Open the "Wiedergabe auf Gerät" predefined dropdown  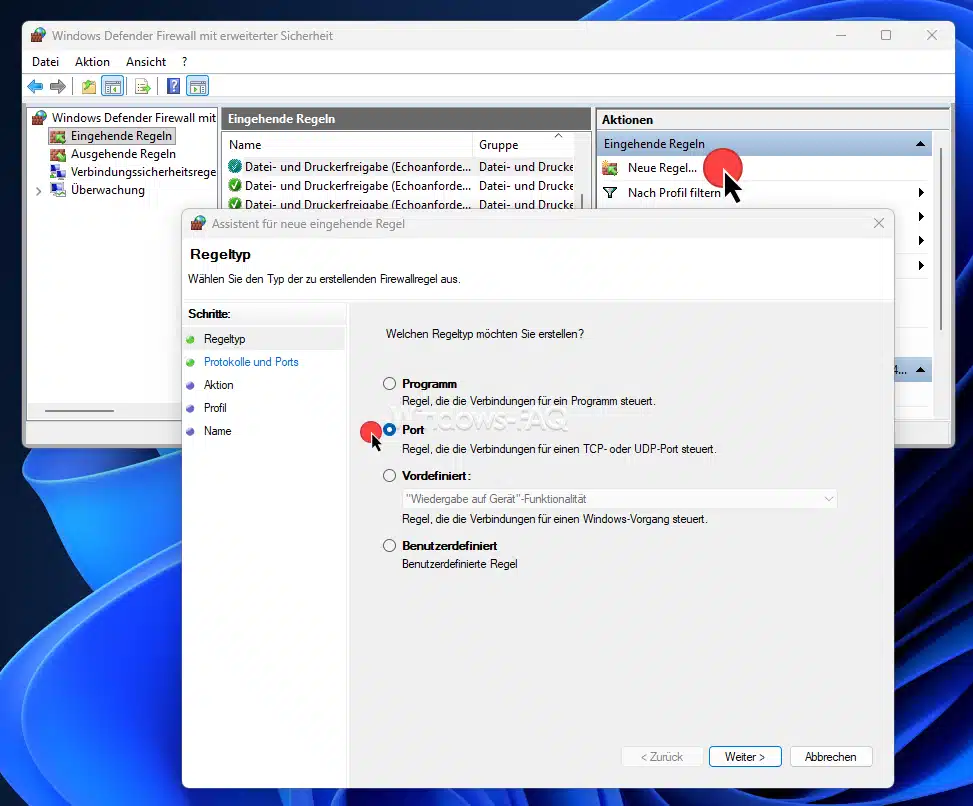[x=619, y=499]
